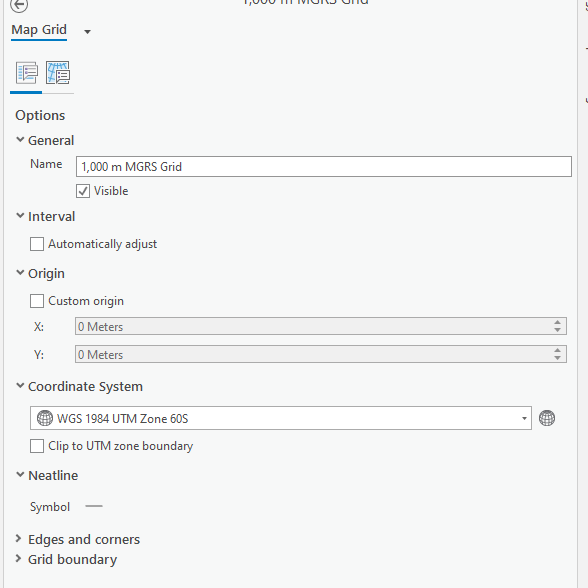Increase the X origin value with the up arrow
588x588 pixels.
point(558,322)
